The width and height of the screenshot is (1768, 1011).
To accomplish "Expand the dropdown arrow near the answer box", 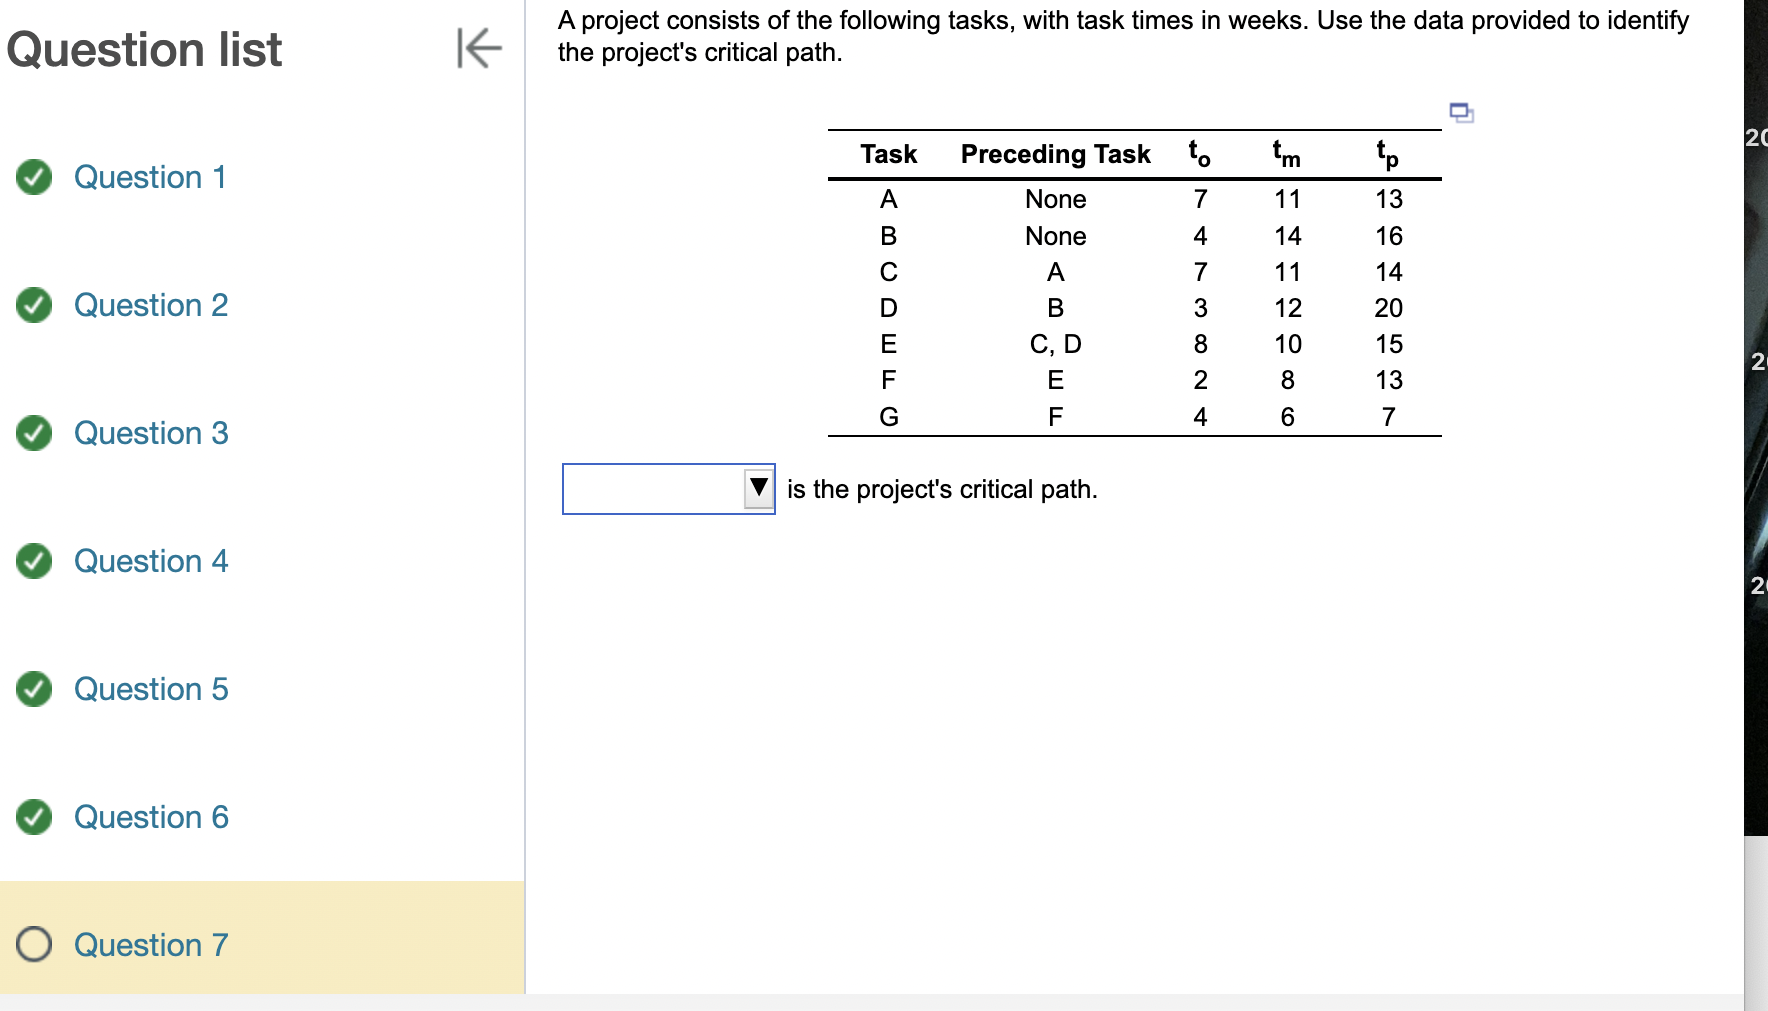I will point(757,488).
